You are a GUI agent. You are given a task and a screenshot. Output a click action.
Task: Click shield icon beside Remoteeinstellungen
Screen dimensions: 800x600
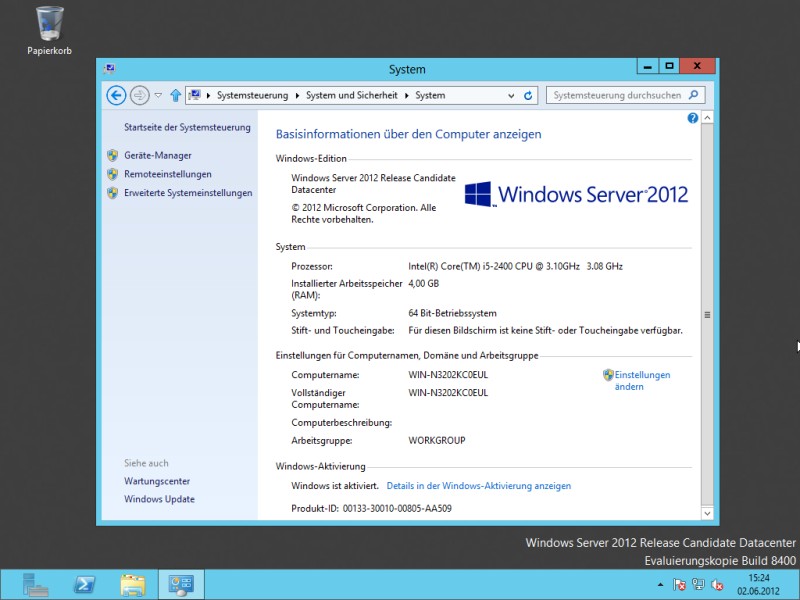pyautogui.click(x=113, y=174)
